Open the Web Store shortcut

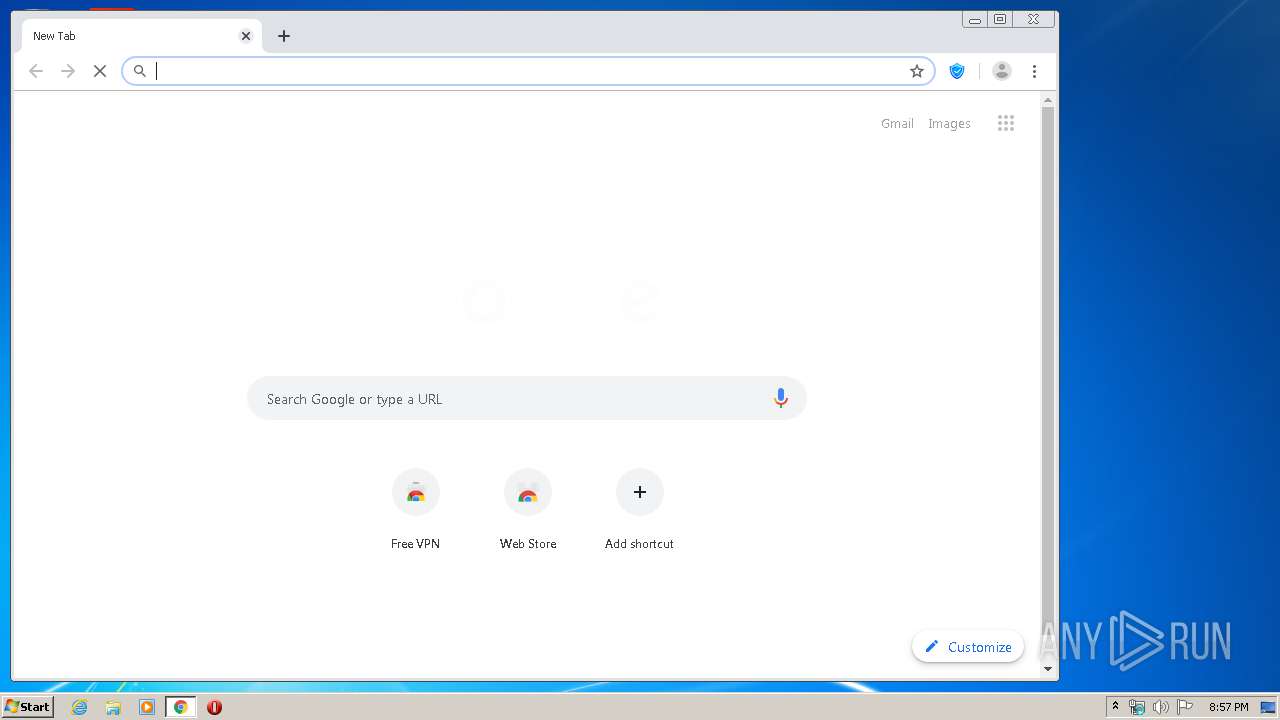[x=528, y=510]
